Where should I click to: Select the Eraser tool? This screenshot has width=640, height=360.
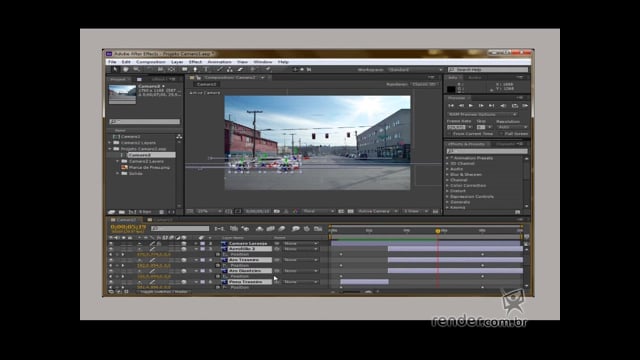click(240, 70)
